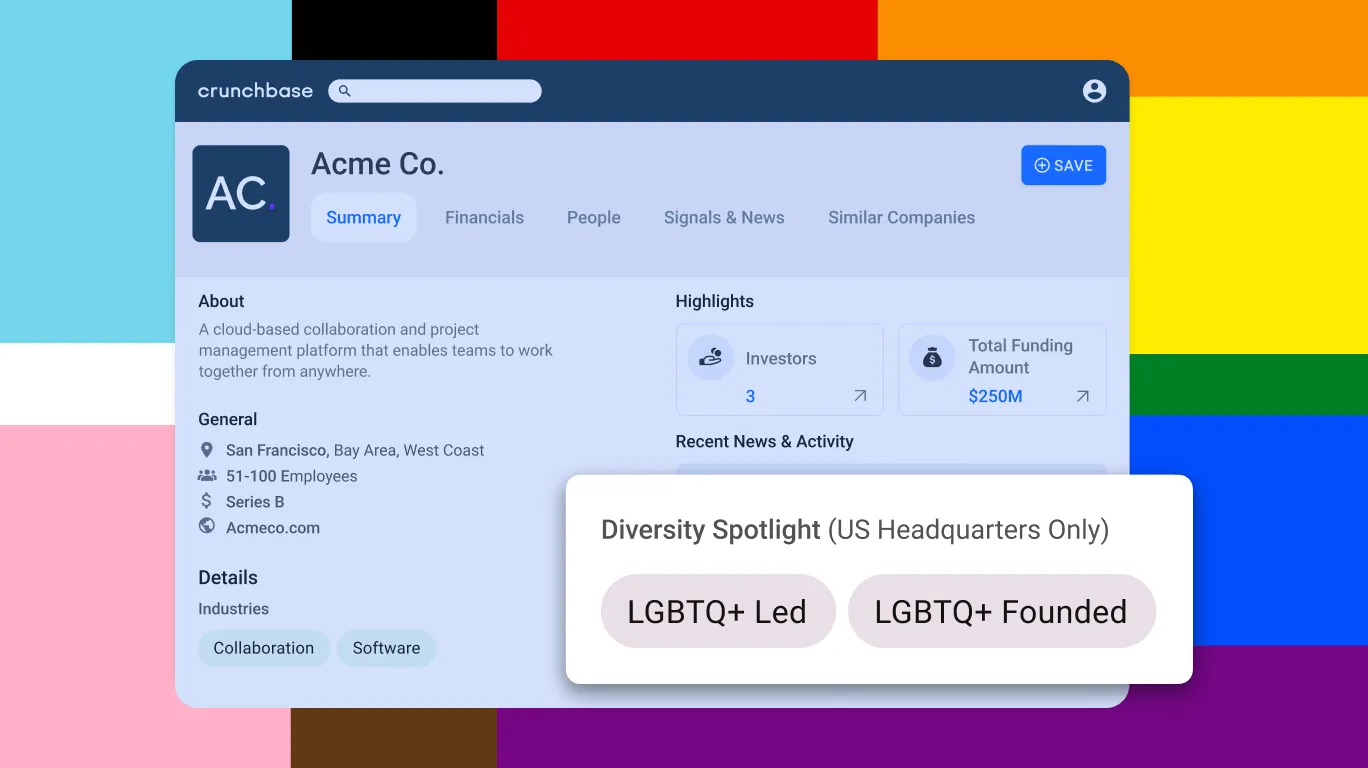Click the General section heading
The image size is (1368, 768).
[x=227, y=419]
